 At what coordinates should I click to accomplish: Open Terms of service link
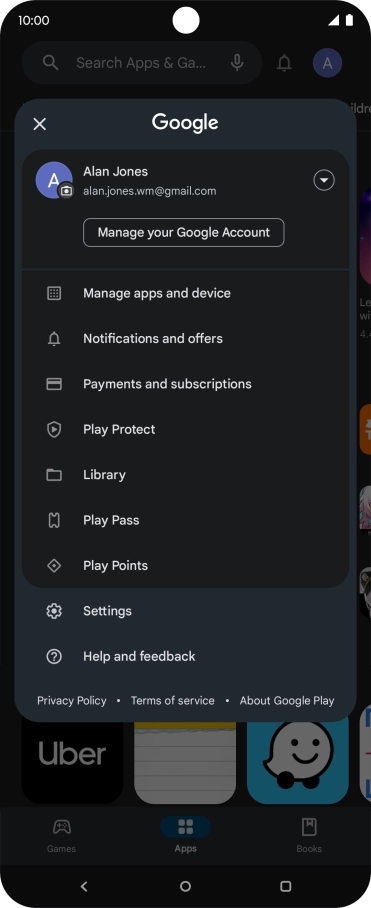172,701
